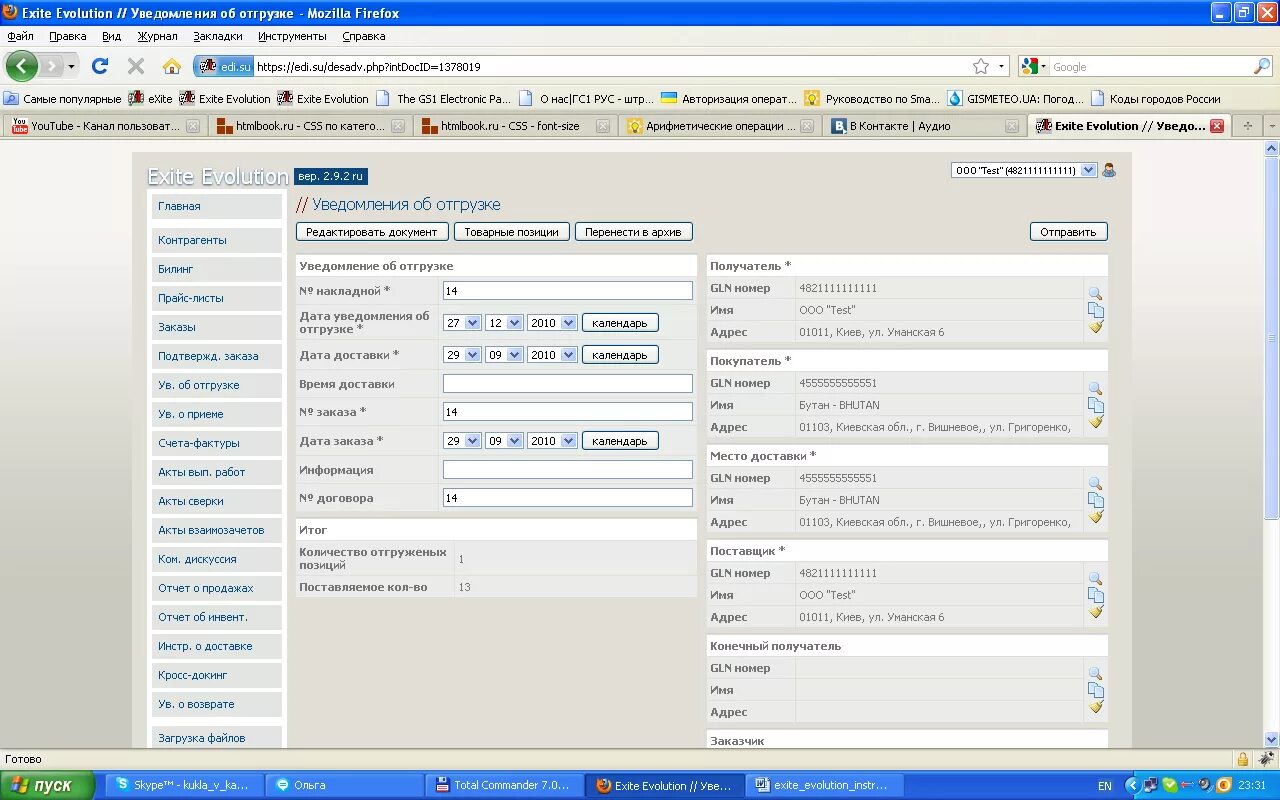Open the Контрагенты sidebar link
Image resolution: width=1280 pixels, height=800 pixels.
(x=217, y=240)
